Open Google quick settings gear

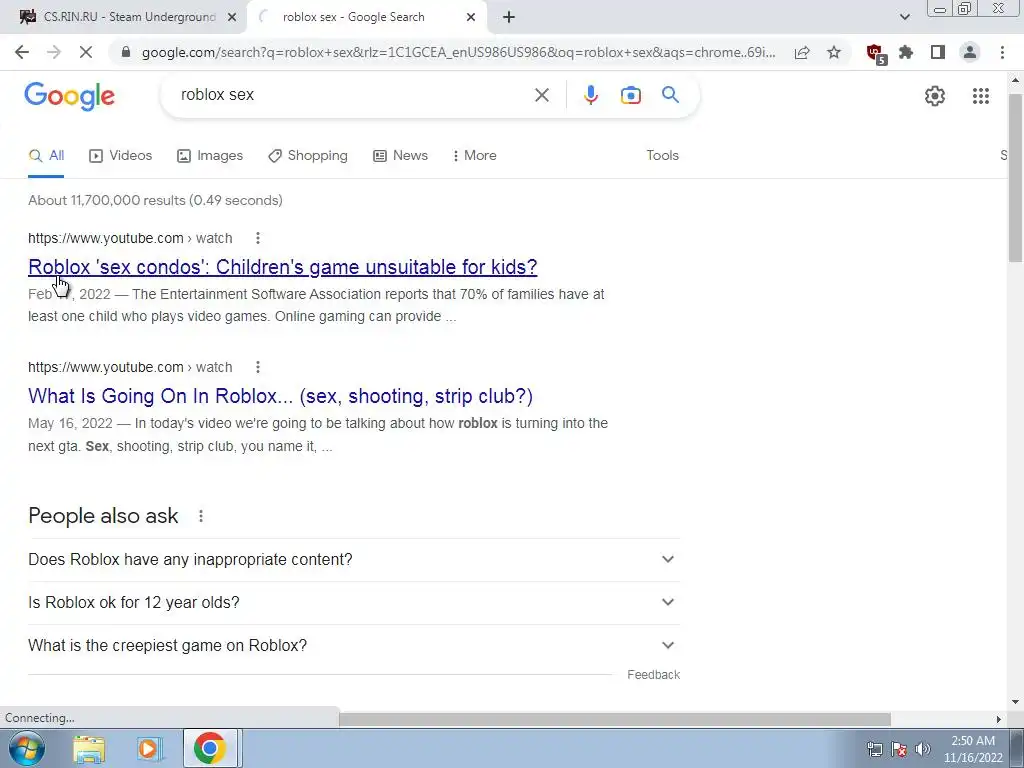[x=935, y=96]
